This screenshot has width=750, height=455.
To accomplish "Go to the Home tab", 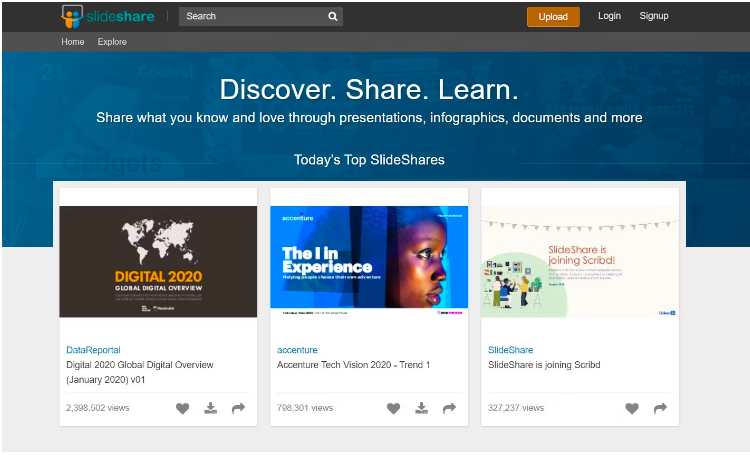I will pyautogui.click(x=73, y=42).
